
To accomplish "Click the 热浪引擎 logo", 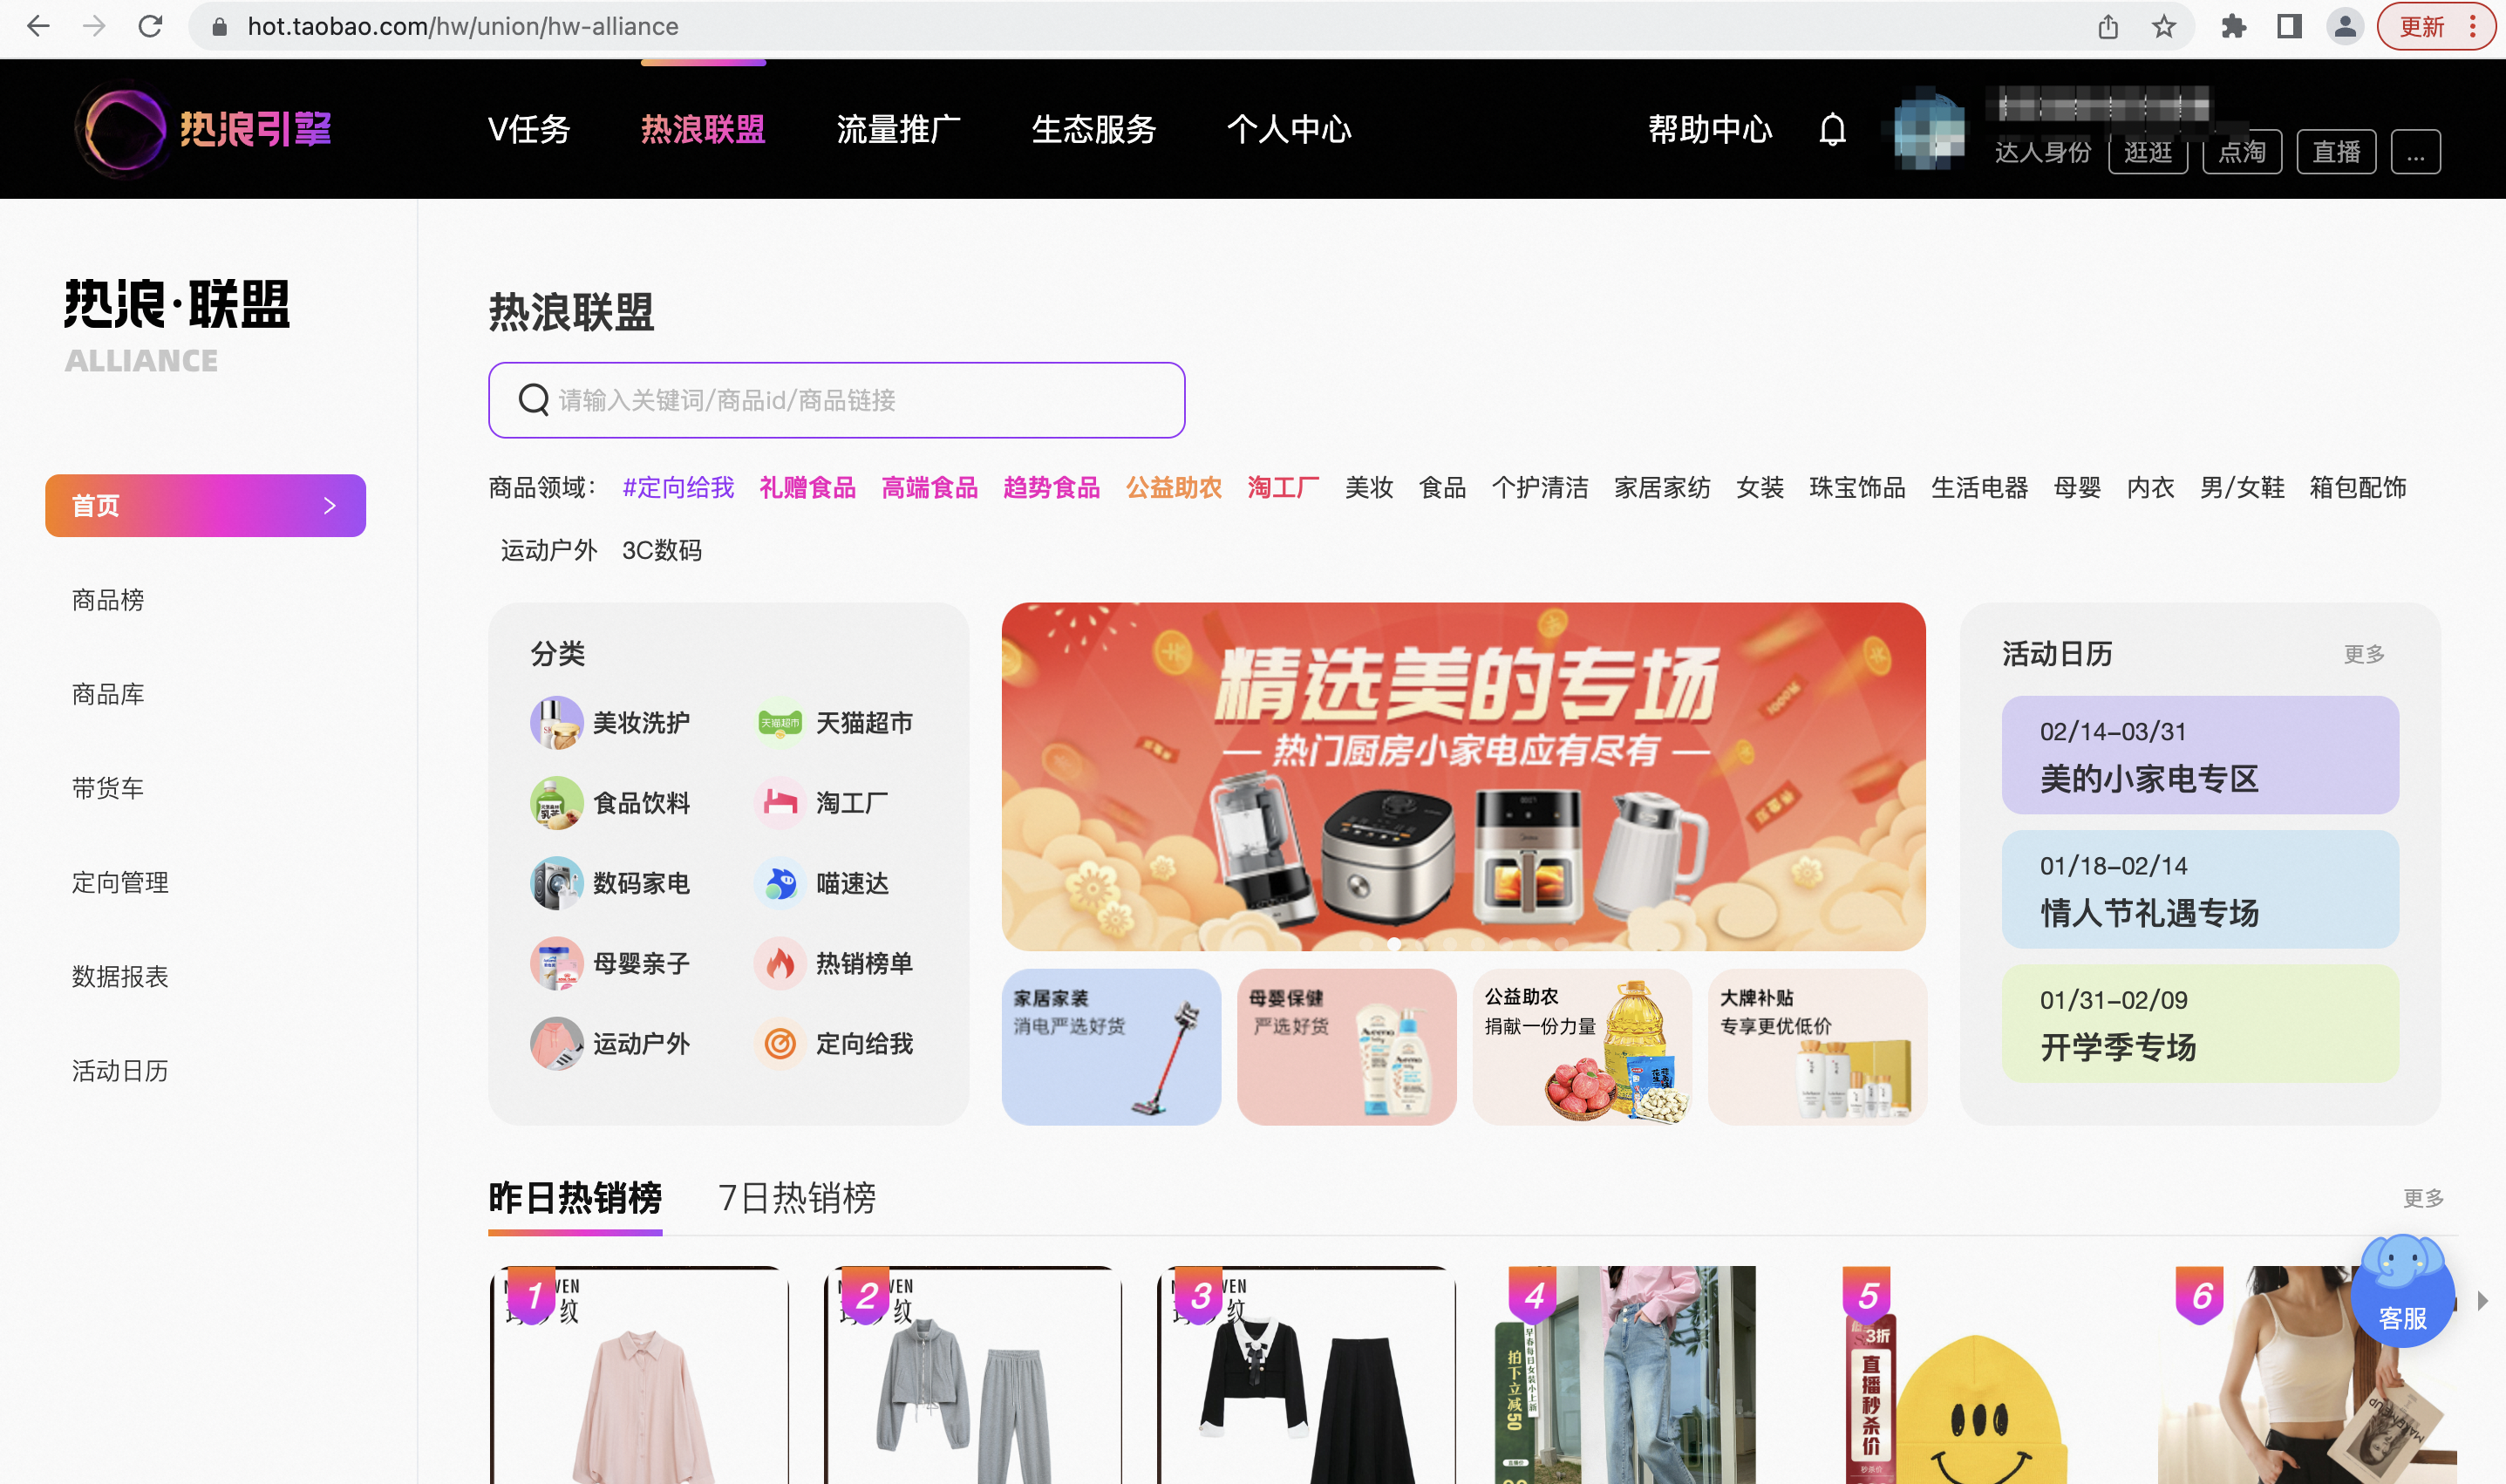I will (203, 129).
